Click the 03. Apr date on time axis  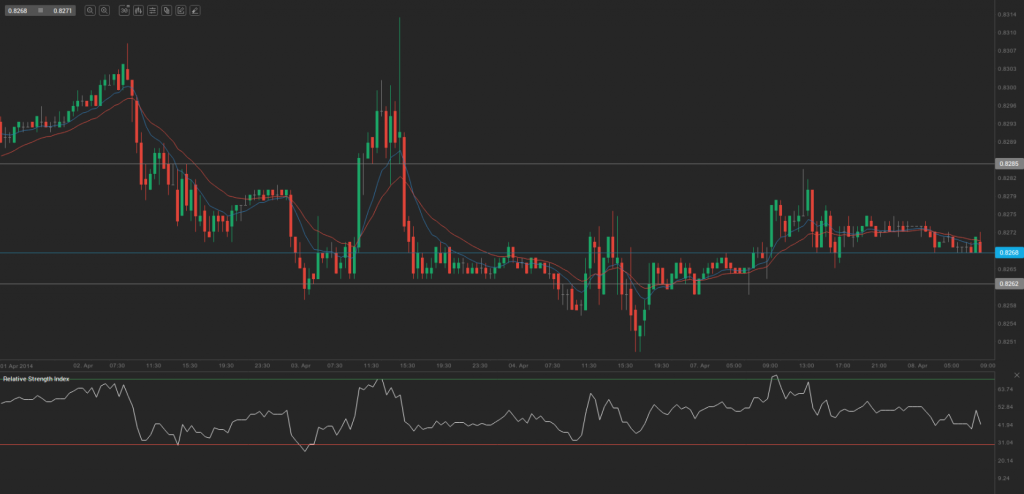(300, 366)
